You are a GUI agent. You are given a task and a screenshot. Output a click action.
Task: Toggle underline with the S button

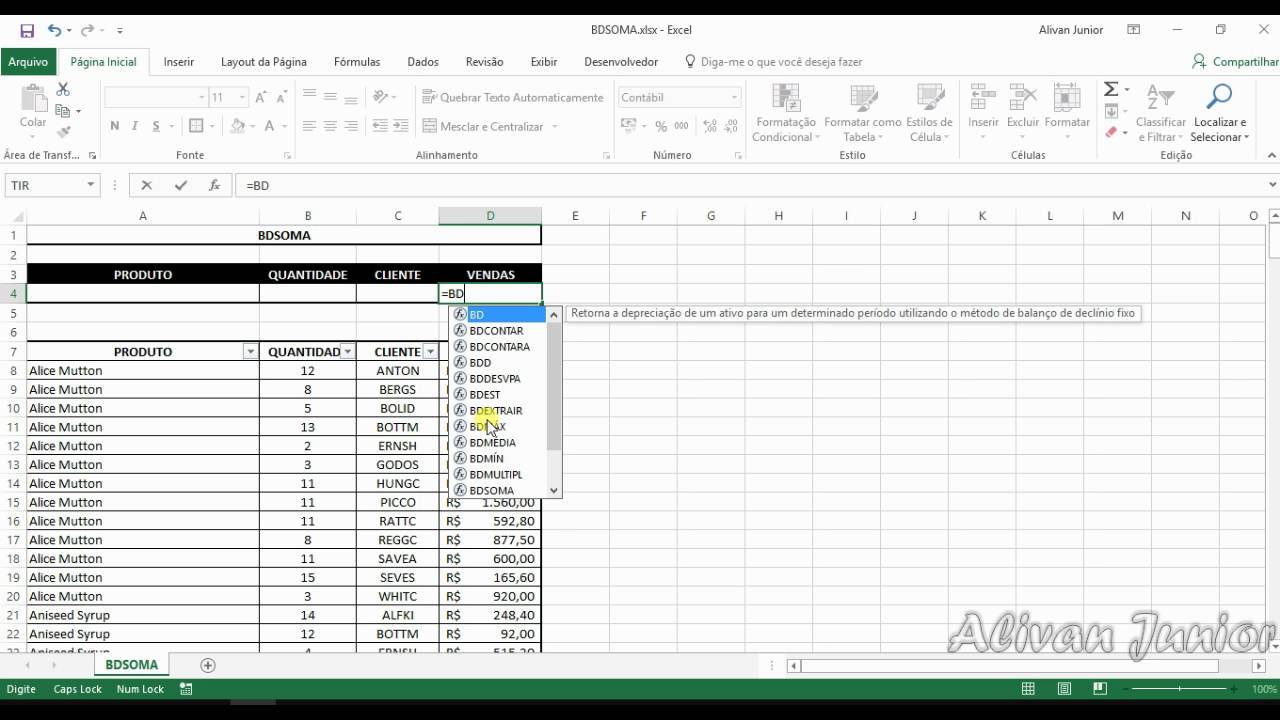(x=156, y=126)
